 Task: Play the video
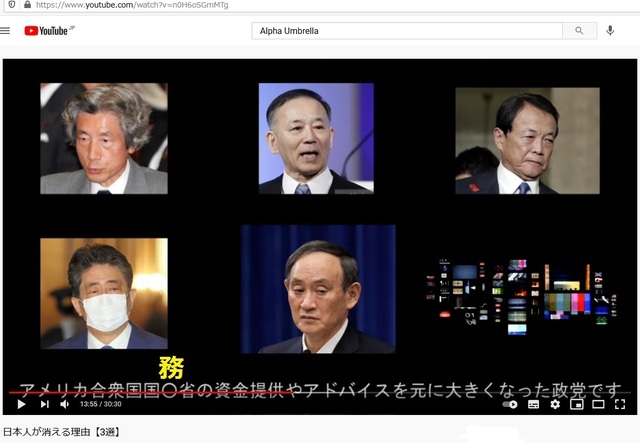pyautogui.click(x=21, y=404)
